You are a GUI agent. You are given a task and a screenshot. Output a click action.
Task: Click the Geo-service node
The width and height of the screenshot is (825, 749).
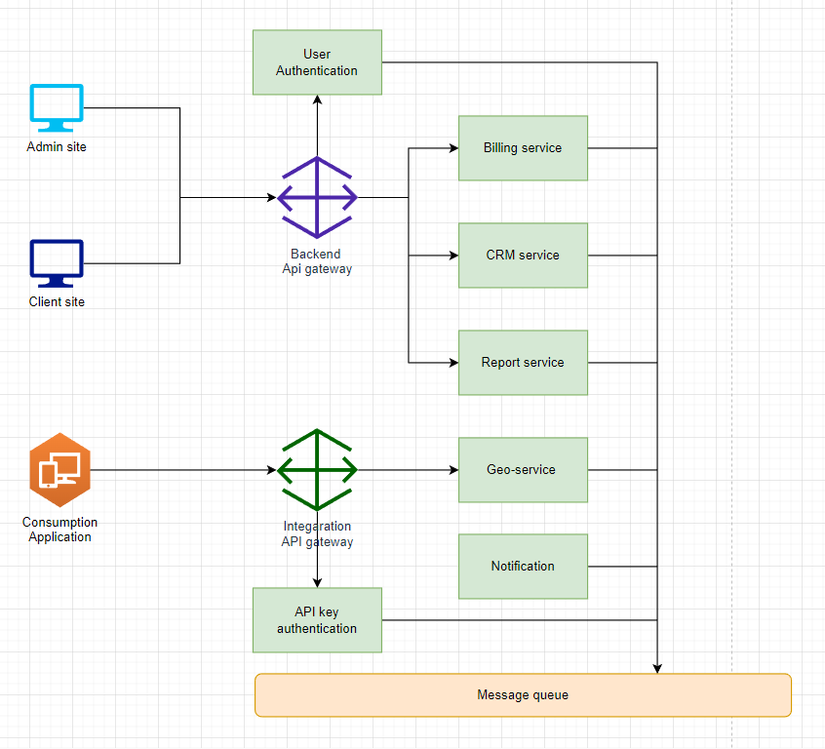click(x=522, y=469)
